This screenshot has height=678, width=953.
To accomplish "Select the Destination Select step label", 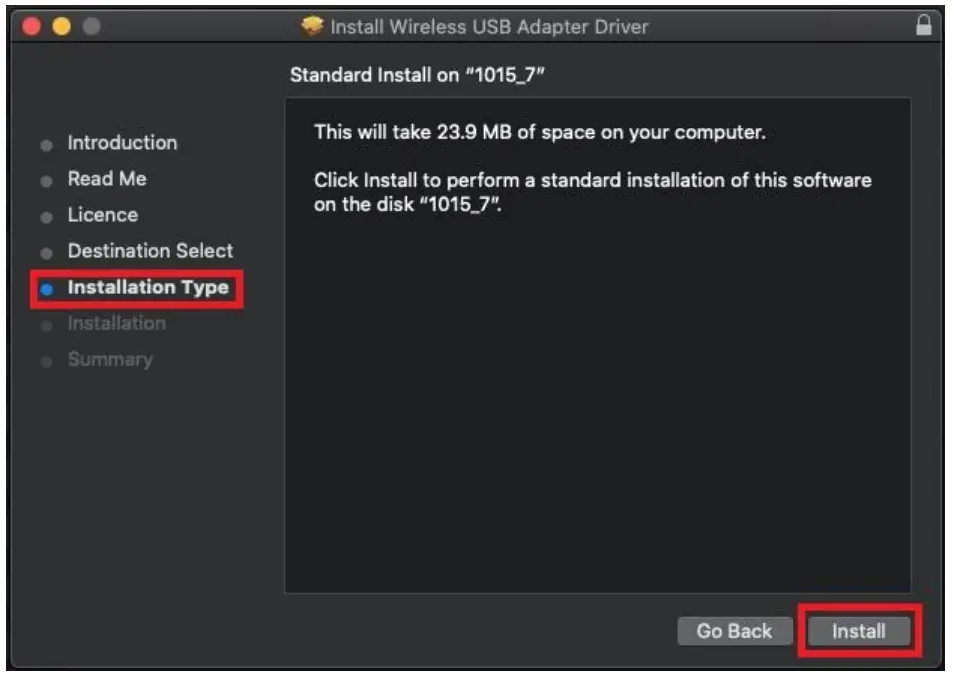I will (x=150, y=251).
